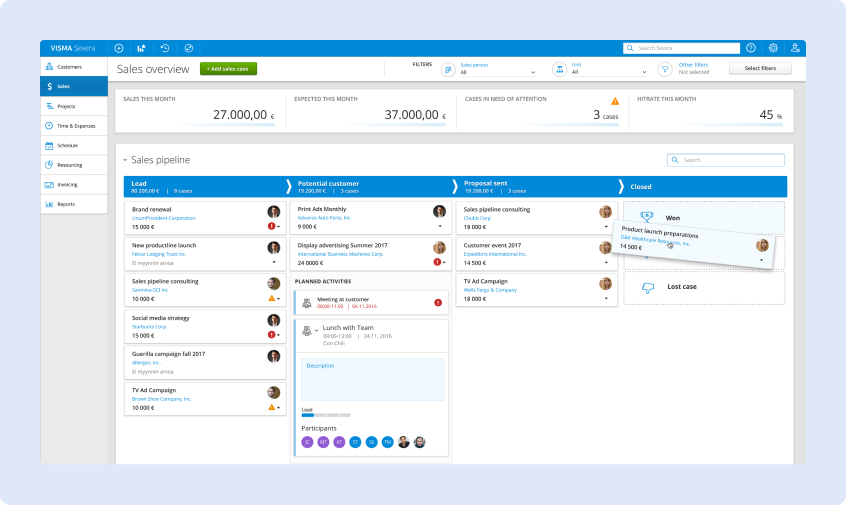Open Time & Expenses in the sidebar
This screenshot has height=505, width=846.
point(74,126)
